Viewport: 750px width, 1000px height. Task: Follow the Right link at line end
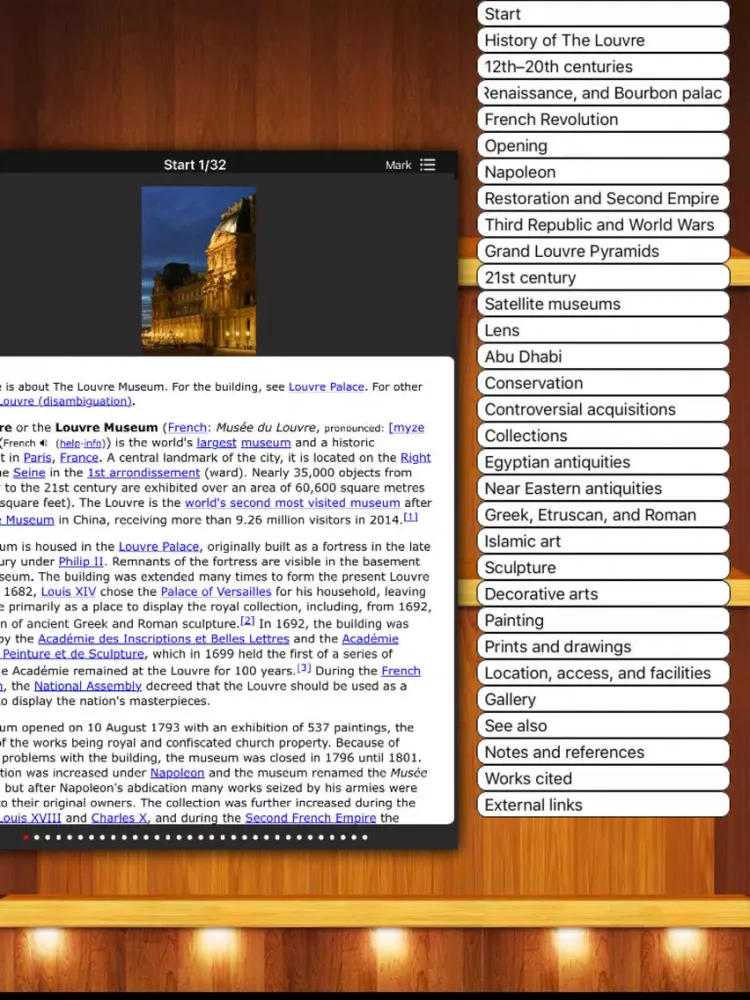[416, 457]
